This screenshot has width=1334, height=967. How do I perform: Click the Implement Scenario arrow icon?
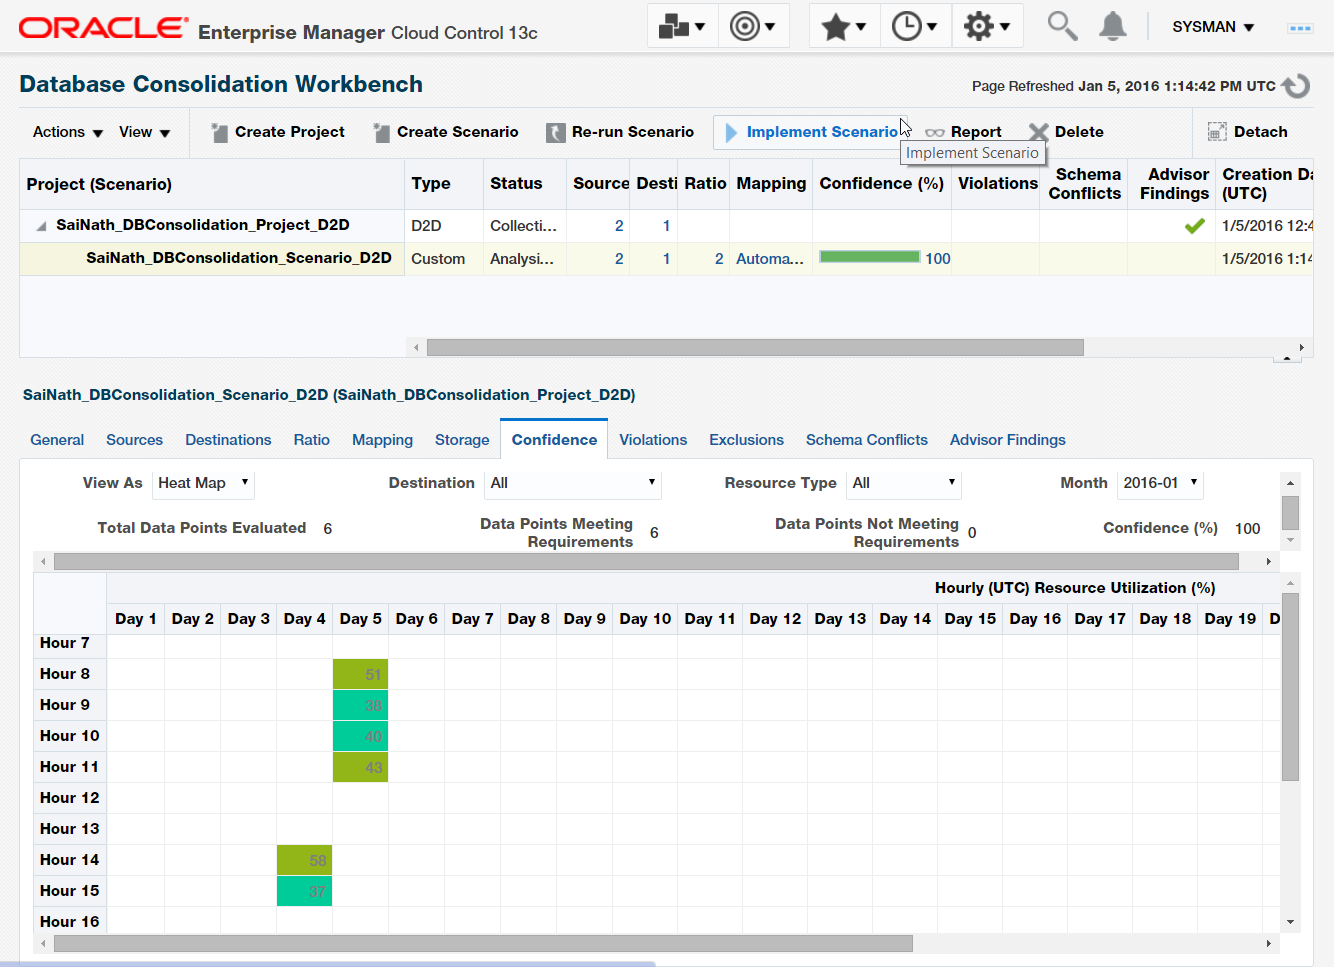731,132
